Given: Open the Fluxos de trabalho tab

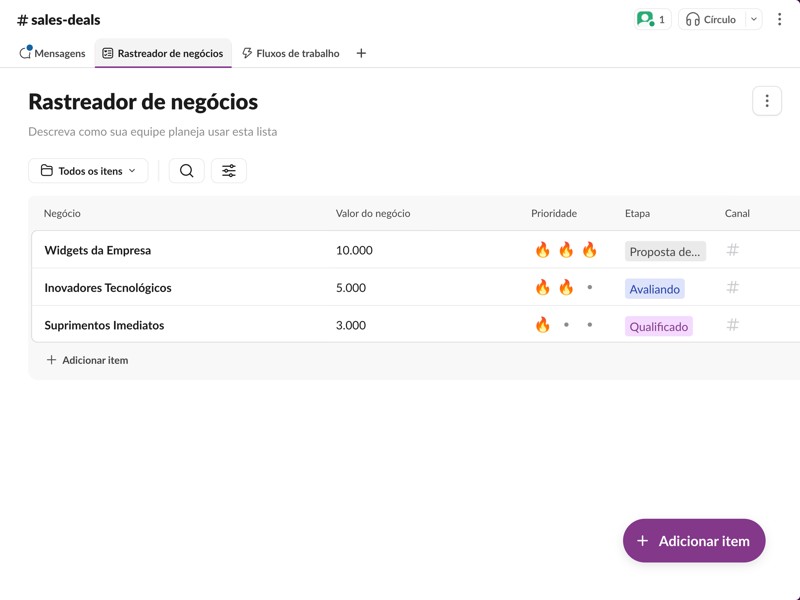Looking at the screenshot, I should pyautogui.click(x=291, y=53).
